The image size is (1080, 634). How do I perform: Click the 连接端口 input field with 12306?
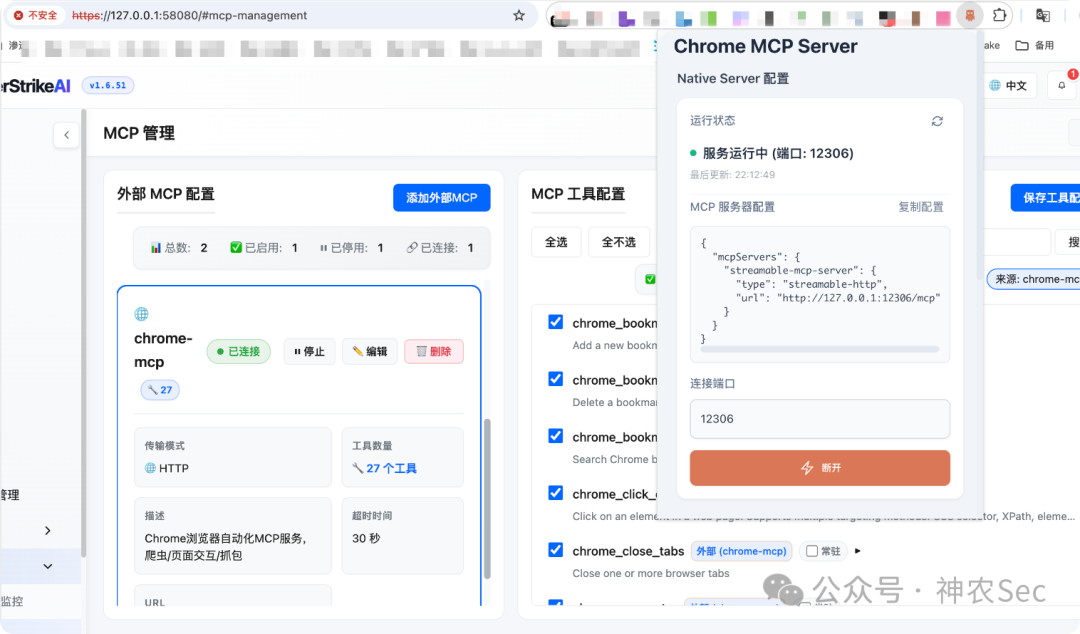820,419
